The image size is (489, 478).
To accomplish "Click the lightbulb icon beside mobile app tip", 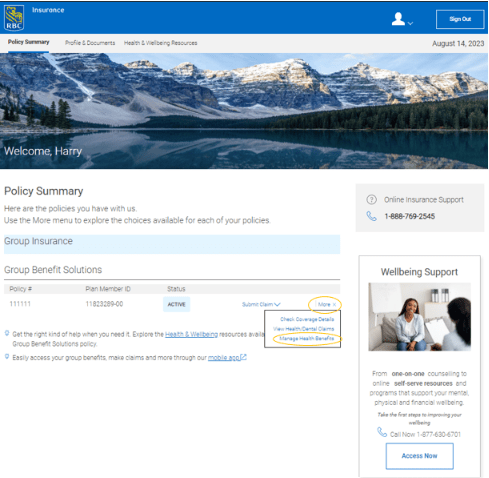I will (7, 357).
